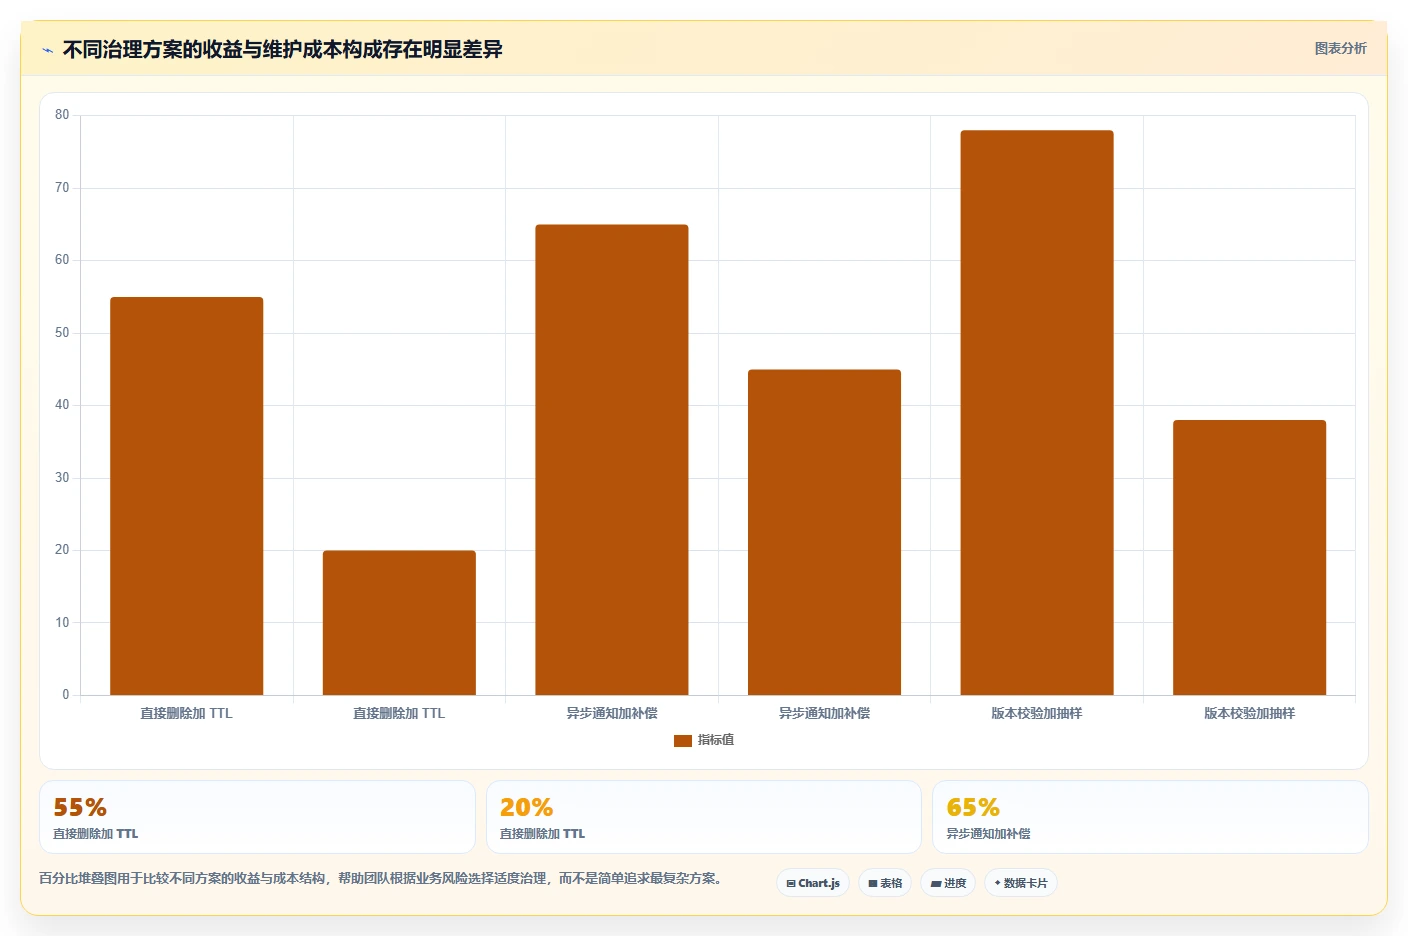The height and width of the screenshot is (936, 1408).
Task: Click the y-axis tick label 50
Action: coord(62,333)
